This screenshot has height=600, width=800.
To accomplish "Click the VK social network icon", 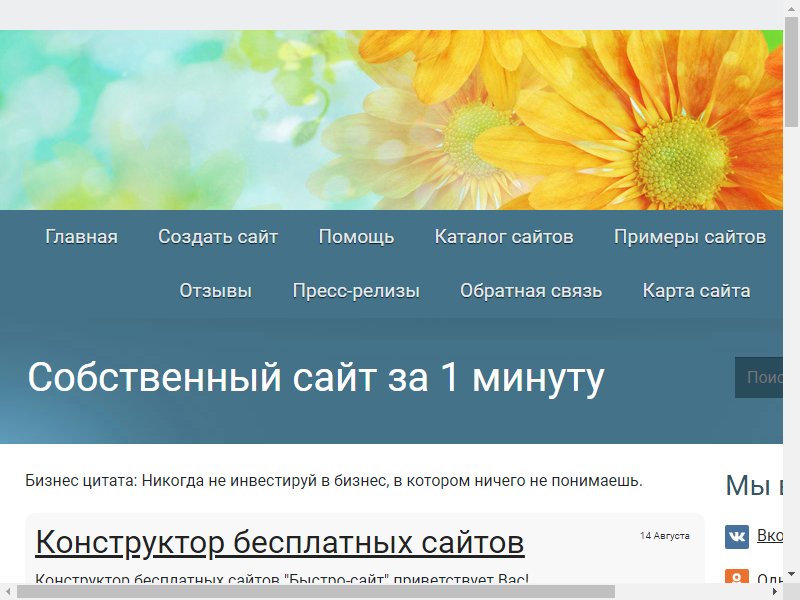I will [x=737, y=537].
